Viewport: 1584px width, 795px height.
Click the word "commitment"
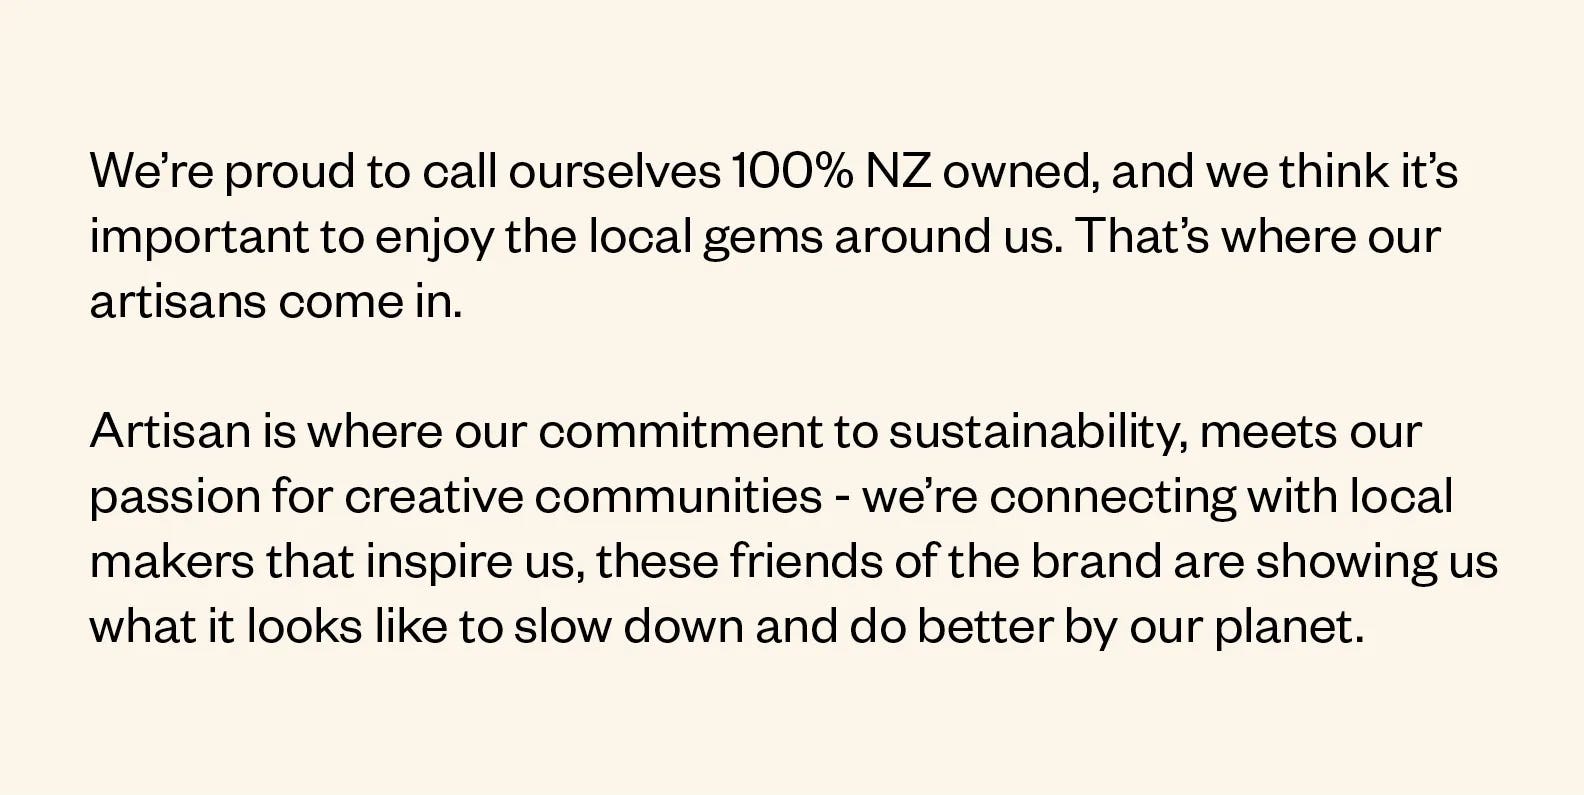(x=680, y=432)
